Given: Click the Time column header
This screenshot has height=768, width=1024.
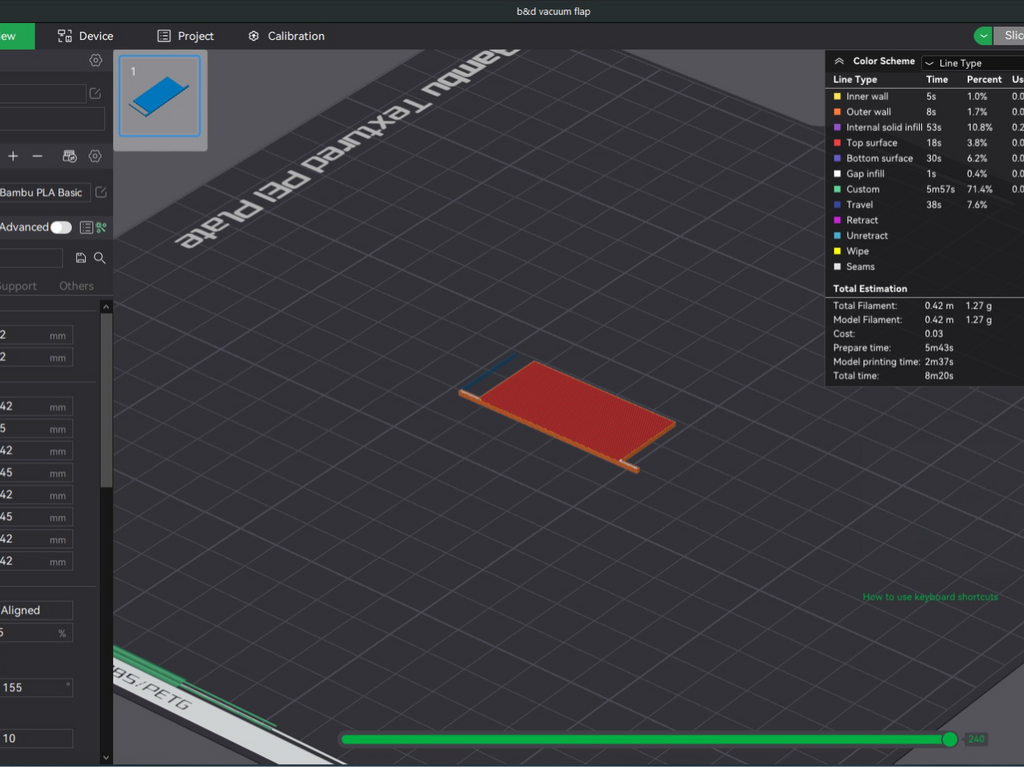Looking at the screenshot, I should (936, 80).
